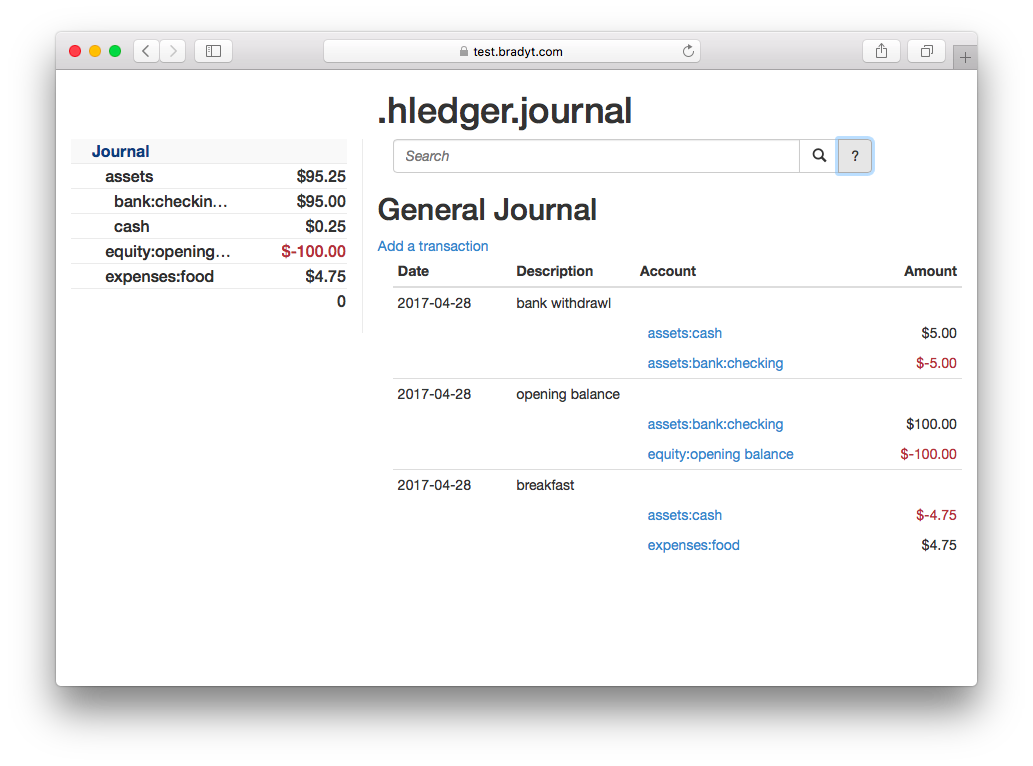Reload the page with the refresh icon

688,51
